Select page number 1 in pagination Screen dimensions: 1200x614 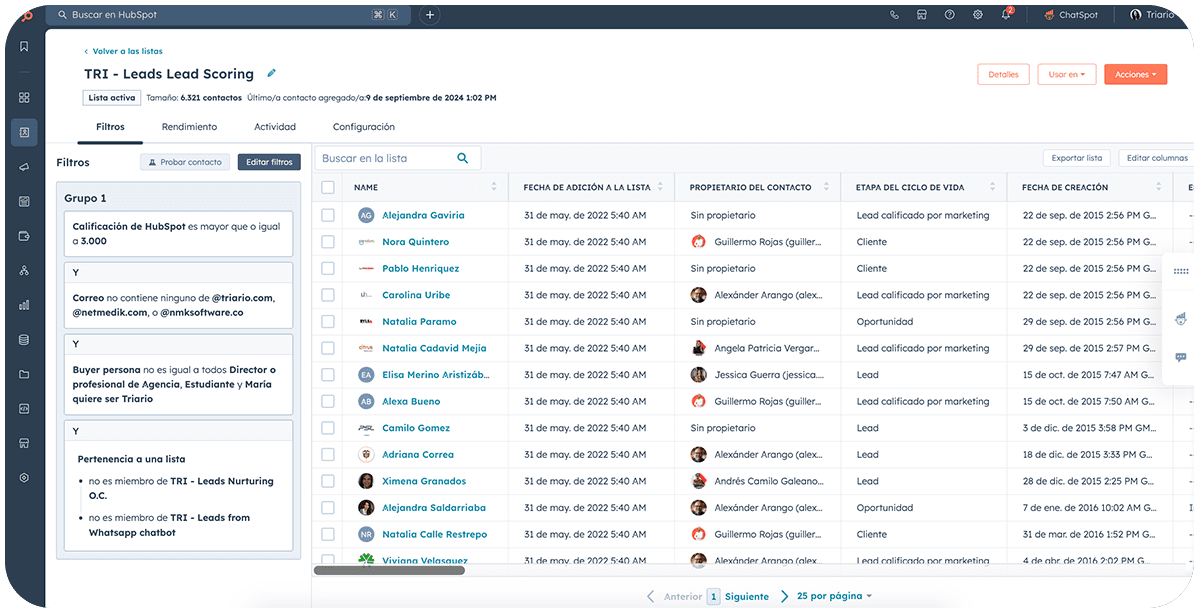click(x=713, y=597)
